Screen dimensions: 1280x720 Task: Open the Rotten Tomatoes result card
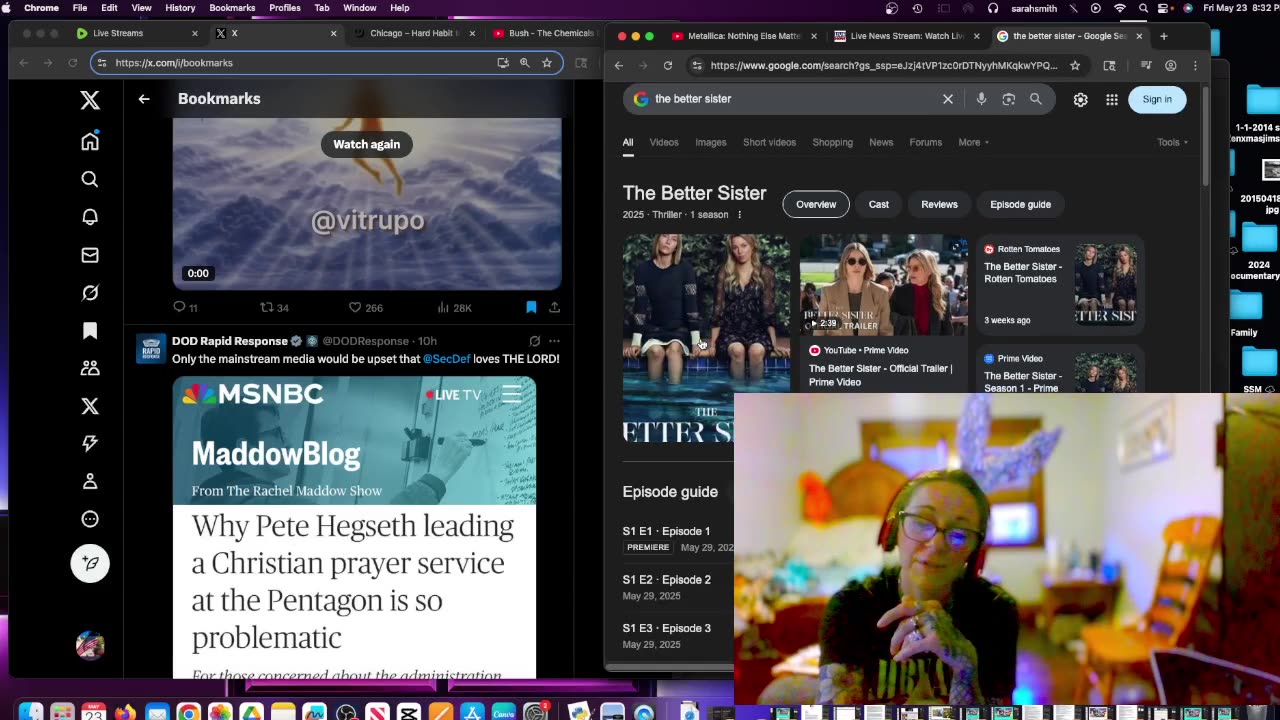tap(1059, 285)
